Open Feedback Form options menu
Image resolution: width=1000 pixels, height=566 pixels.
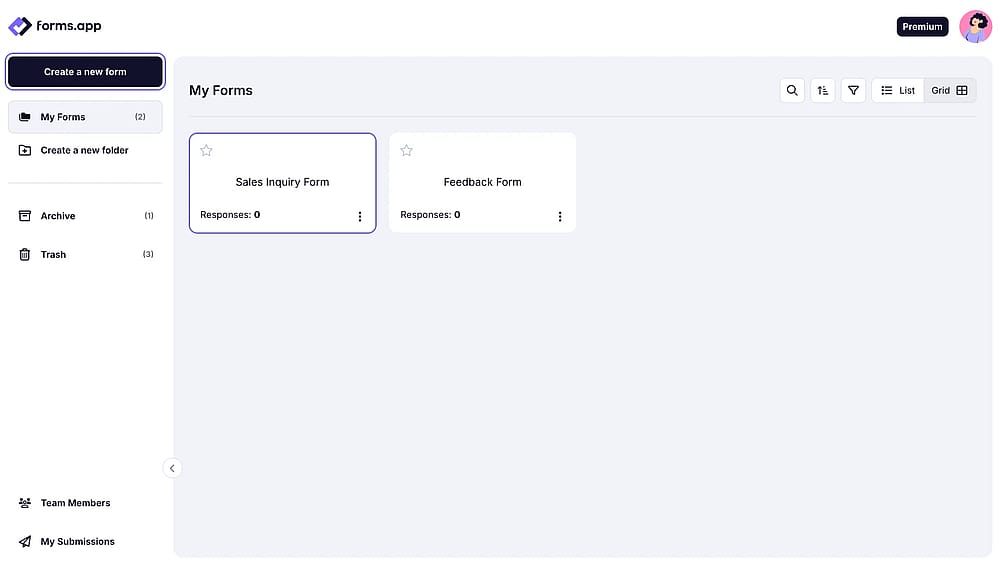point(560,216)
